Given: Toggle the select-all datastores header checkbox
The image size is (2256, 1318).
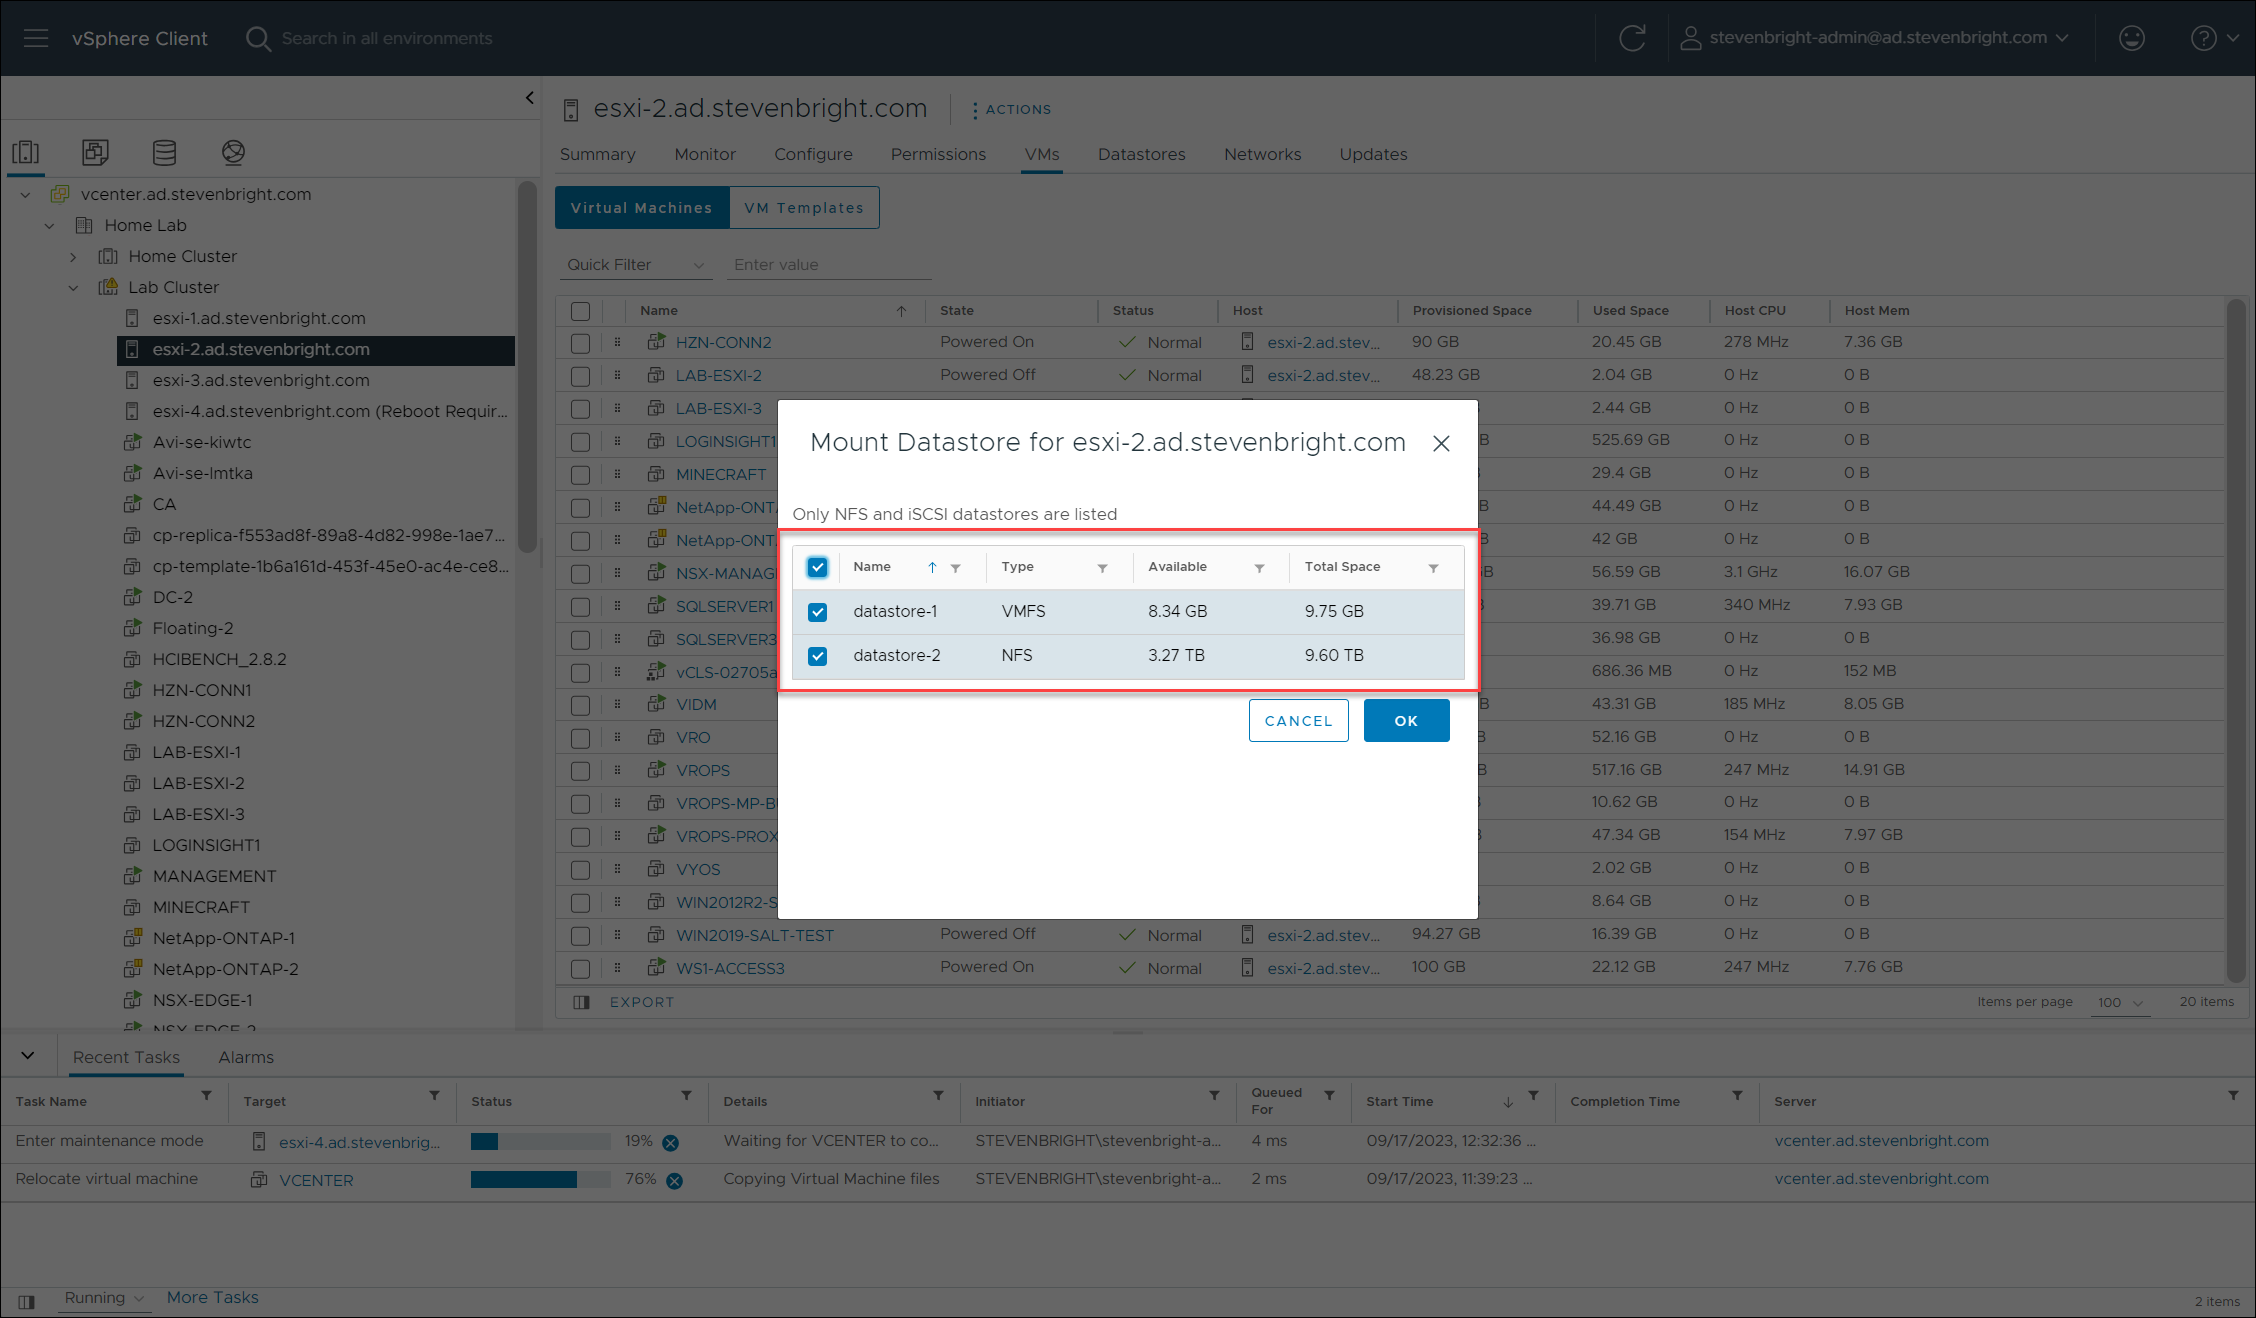Looking at the screenshot, I should pyautogui.click(x=818, y=567).
